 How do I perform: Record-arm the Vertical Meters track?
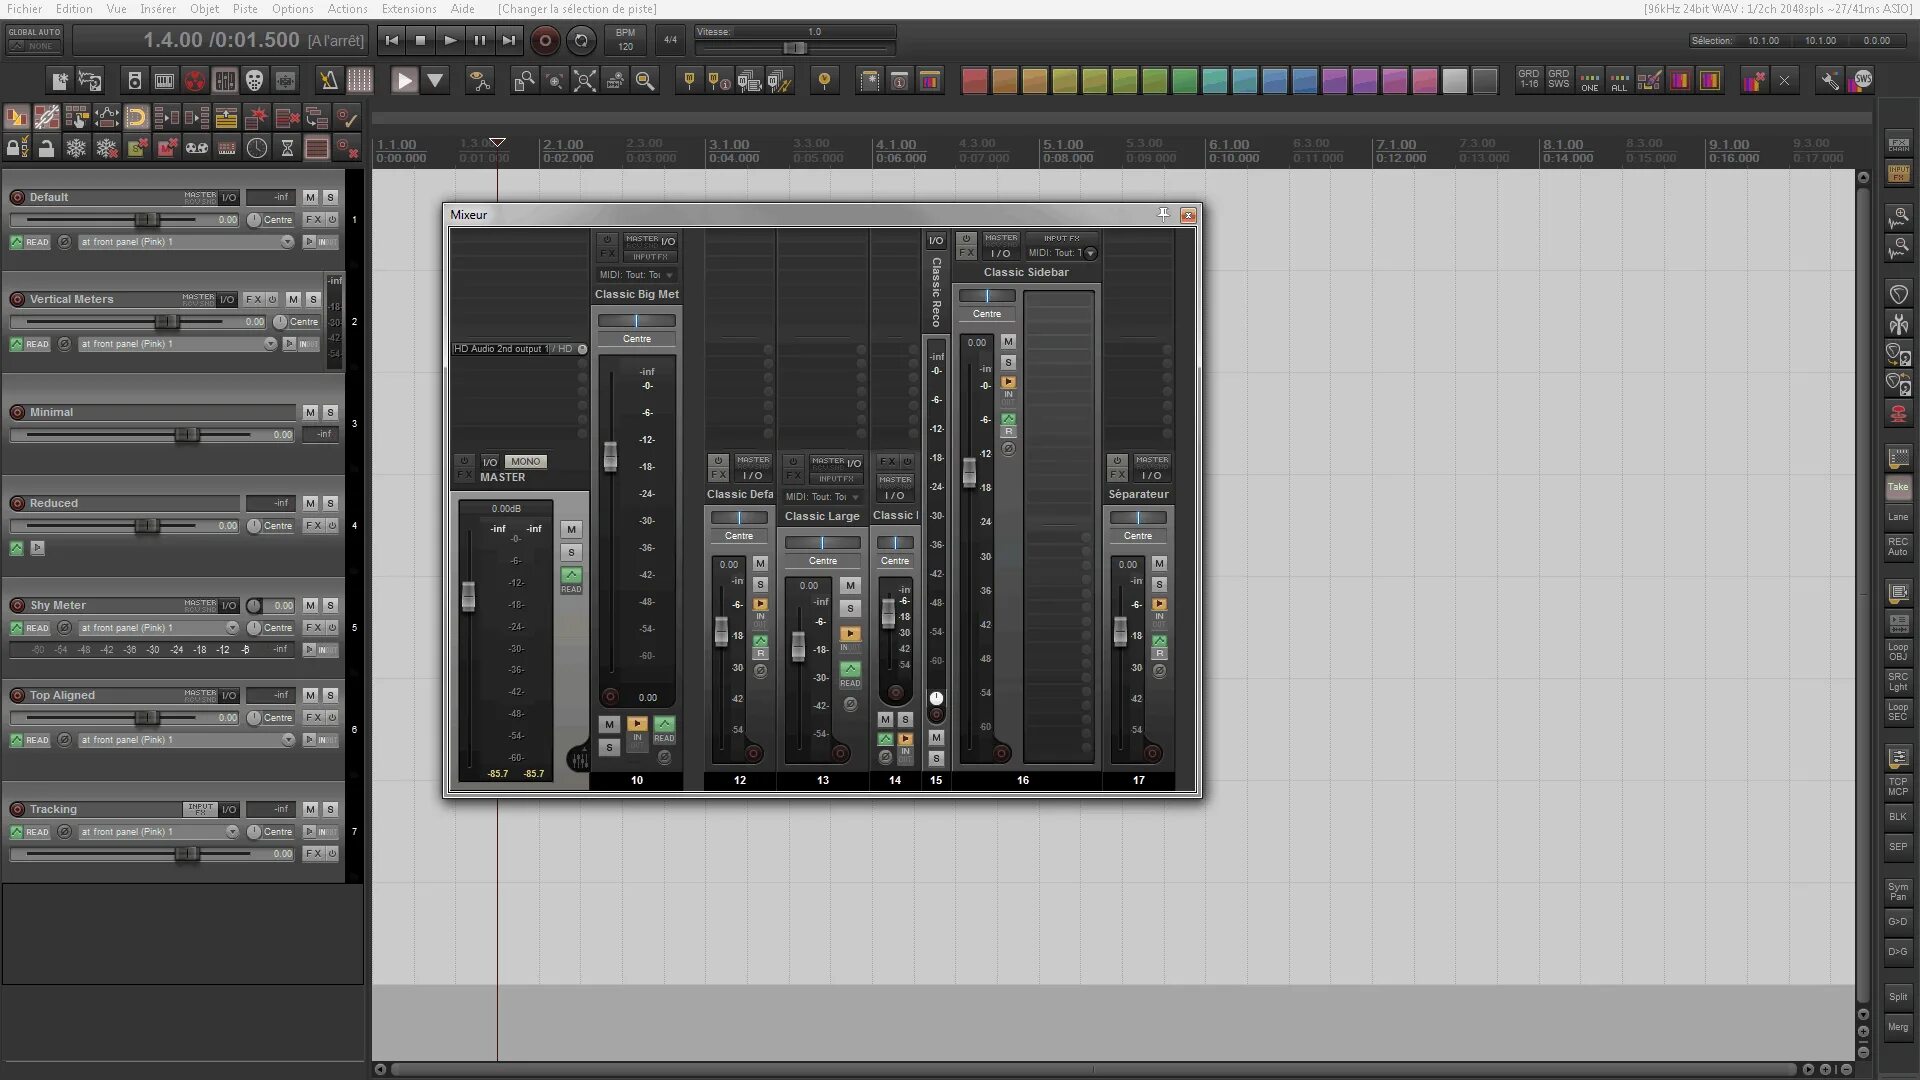pos(17,300)
